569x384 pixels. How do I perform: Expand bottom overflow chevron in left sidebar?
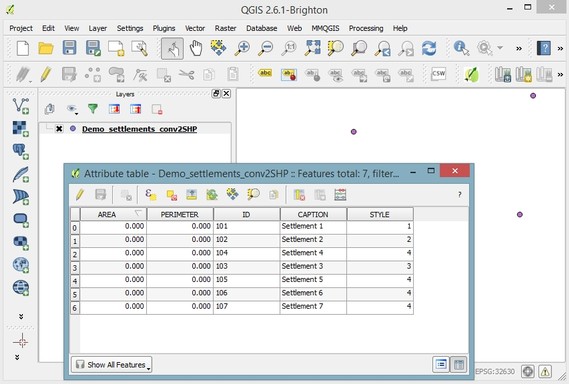point(17,358)
